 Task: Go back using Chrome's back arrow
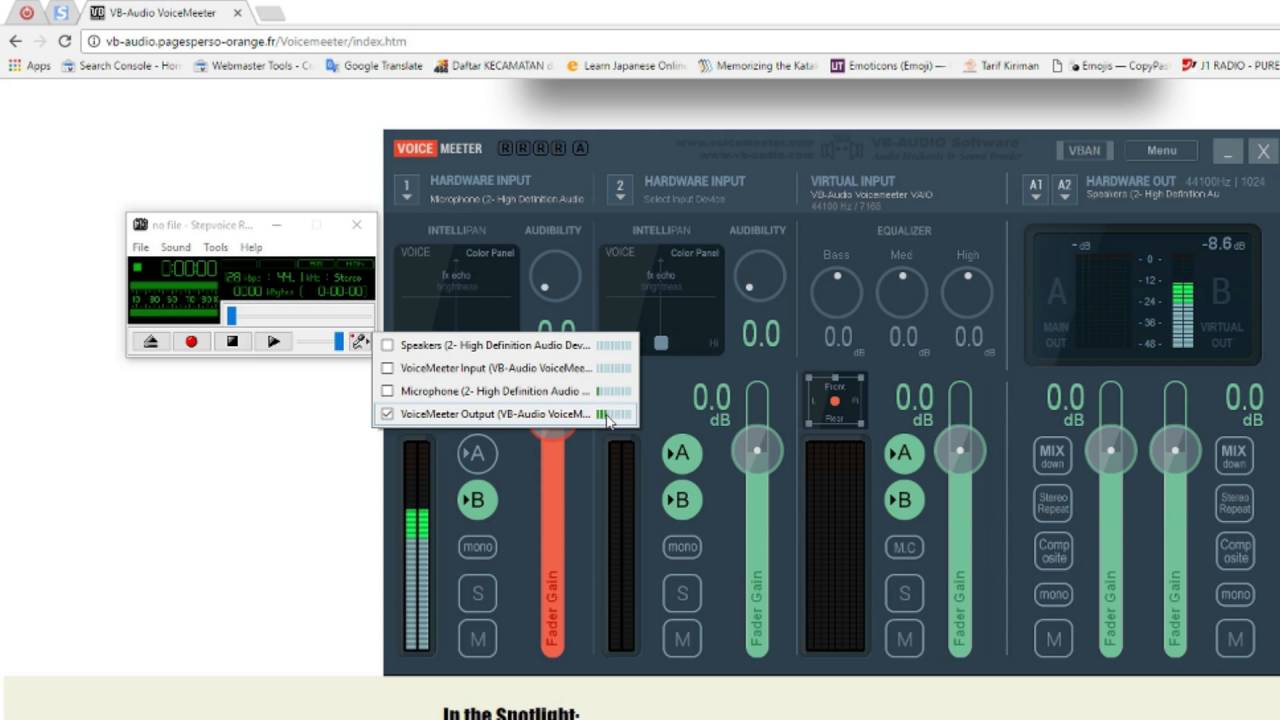15,41
